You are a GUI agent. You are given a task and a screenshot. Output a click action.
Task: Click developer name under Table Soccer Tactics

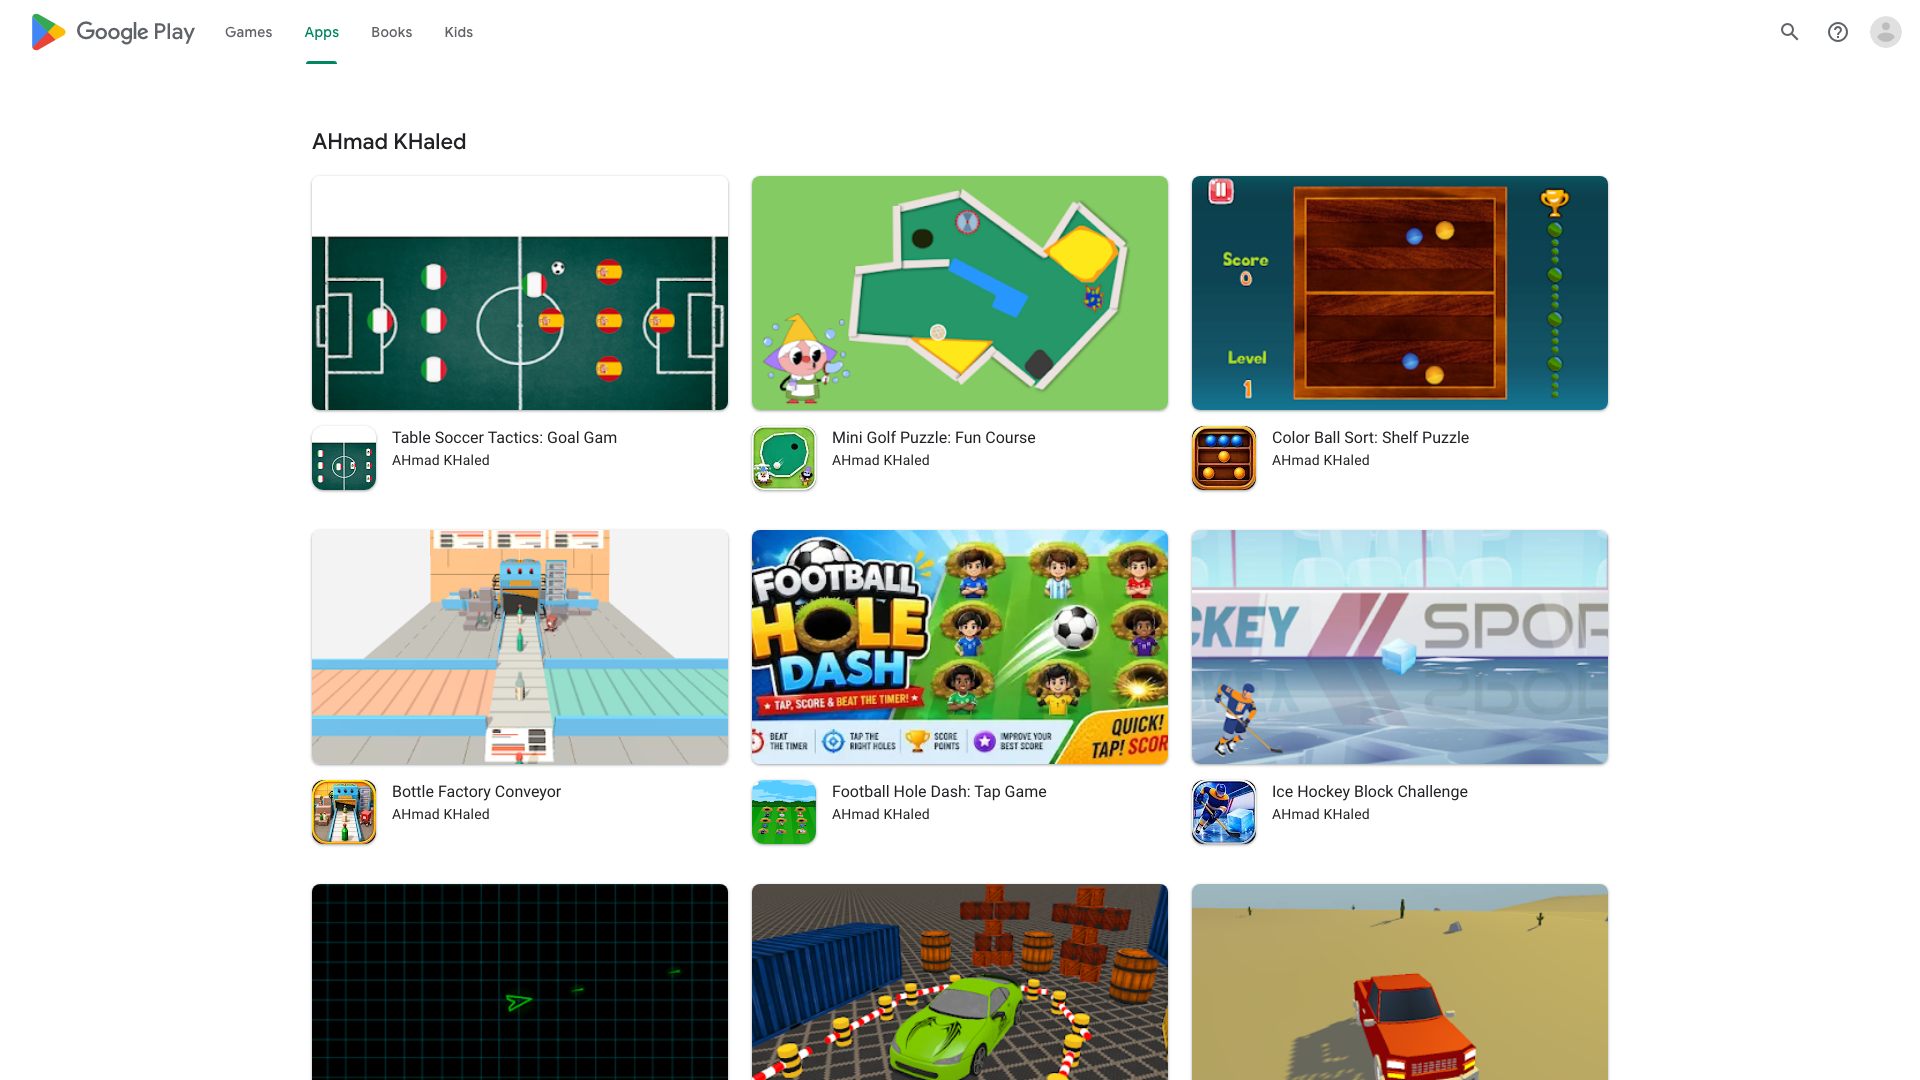point(441,460)
